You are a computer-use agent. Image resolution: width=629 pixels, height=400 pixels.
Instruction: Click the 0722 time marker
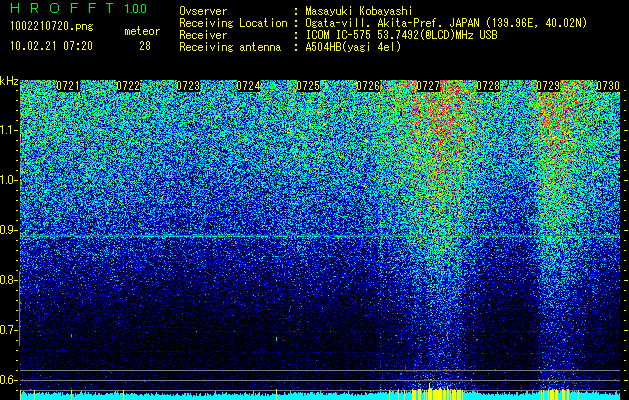(x=128, y=86)
